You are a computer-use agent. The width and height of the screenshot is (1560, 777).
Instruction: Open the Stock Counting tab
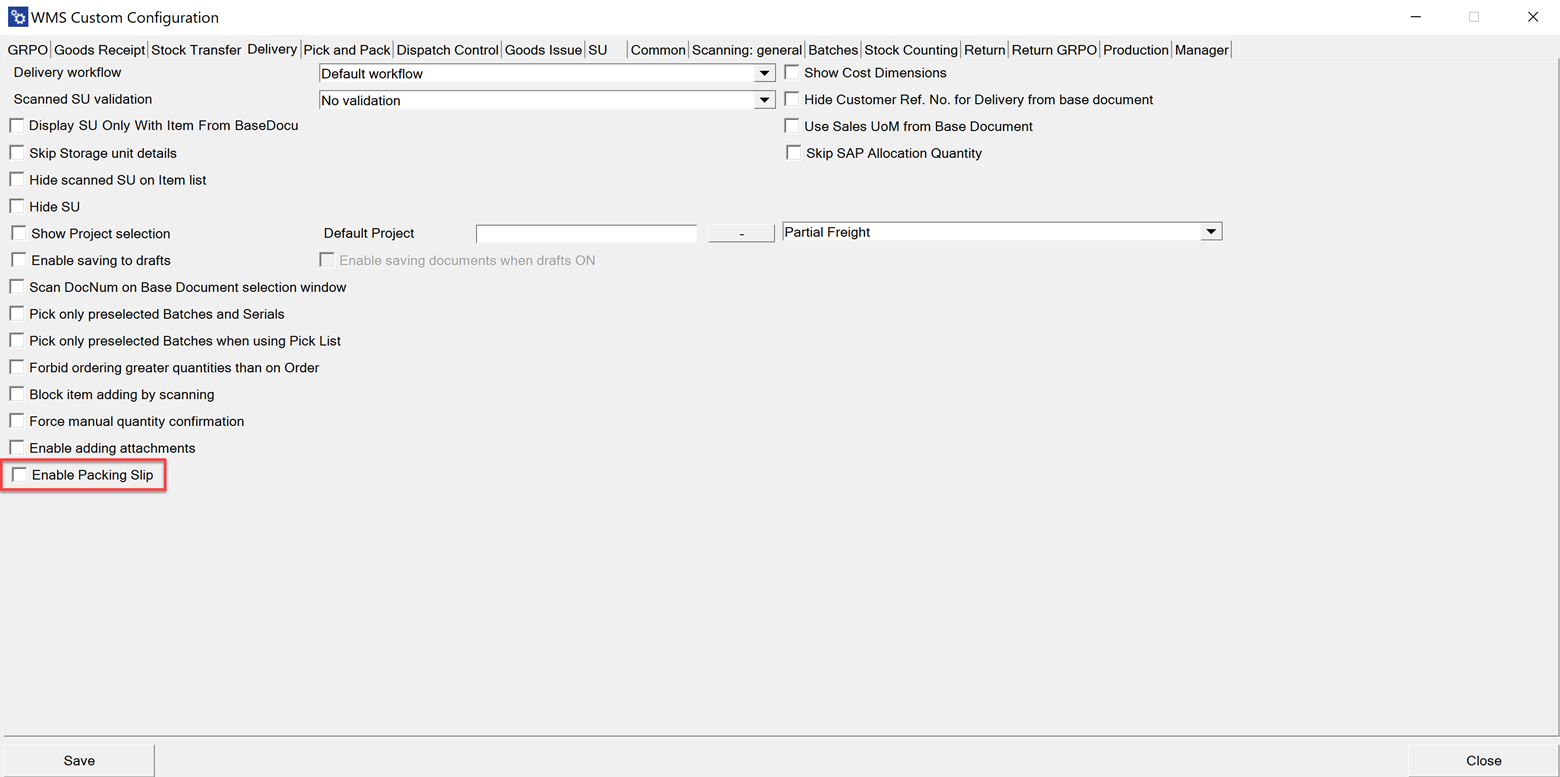910,49
